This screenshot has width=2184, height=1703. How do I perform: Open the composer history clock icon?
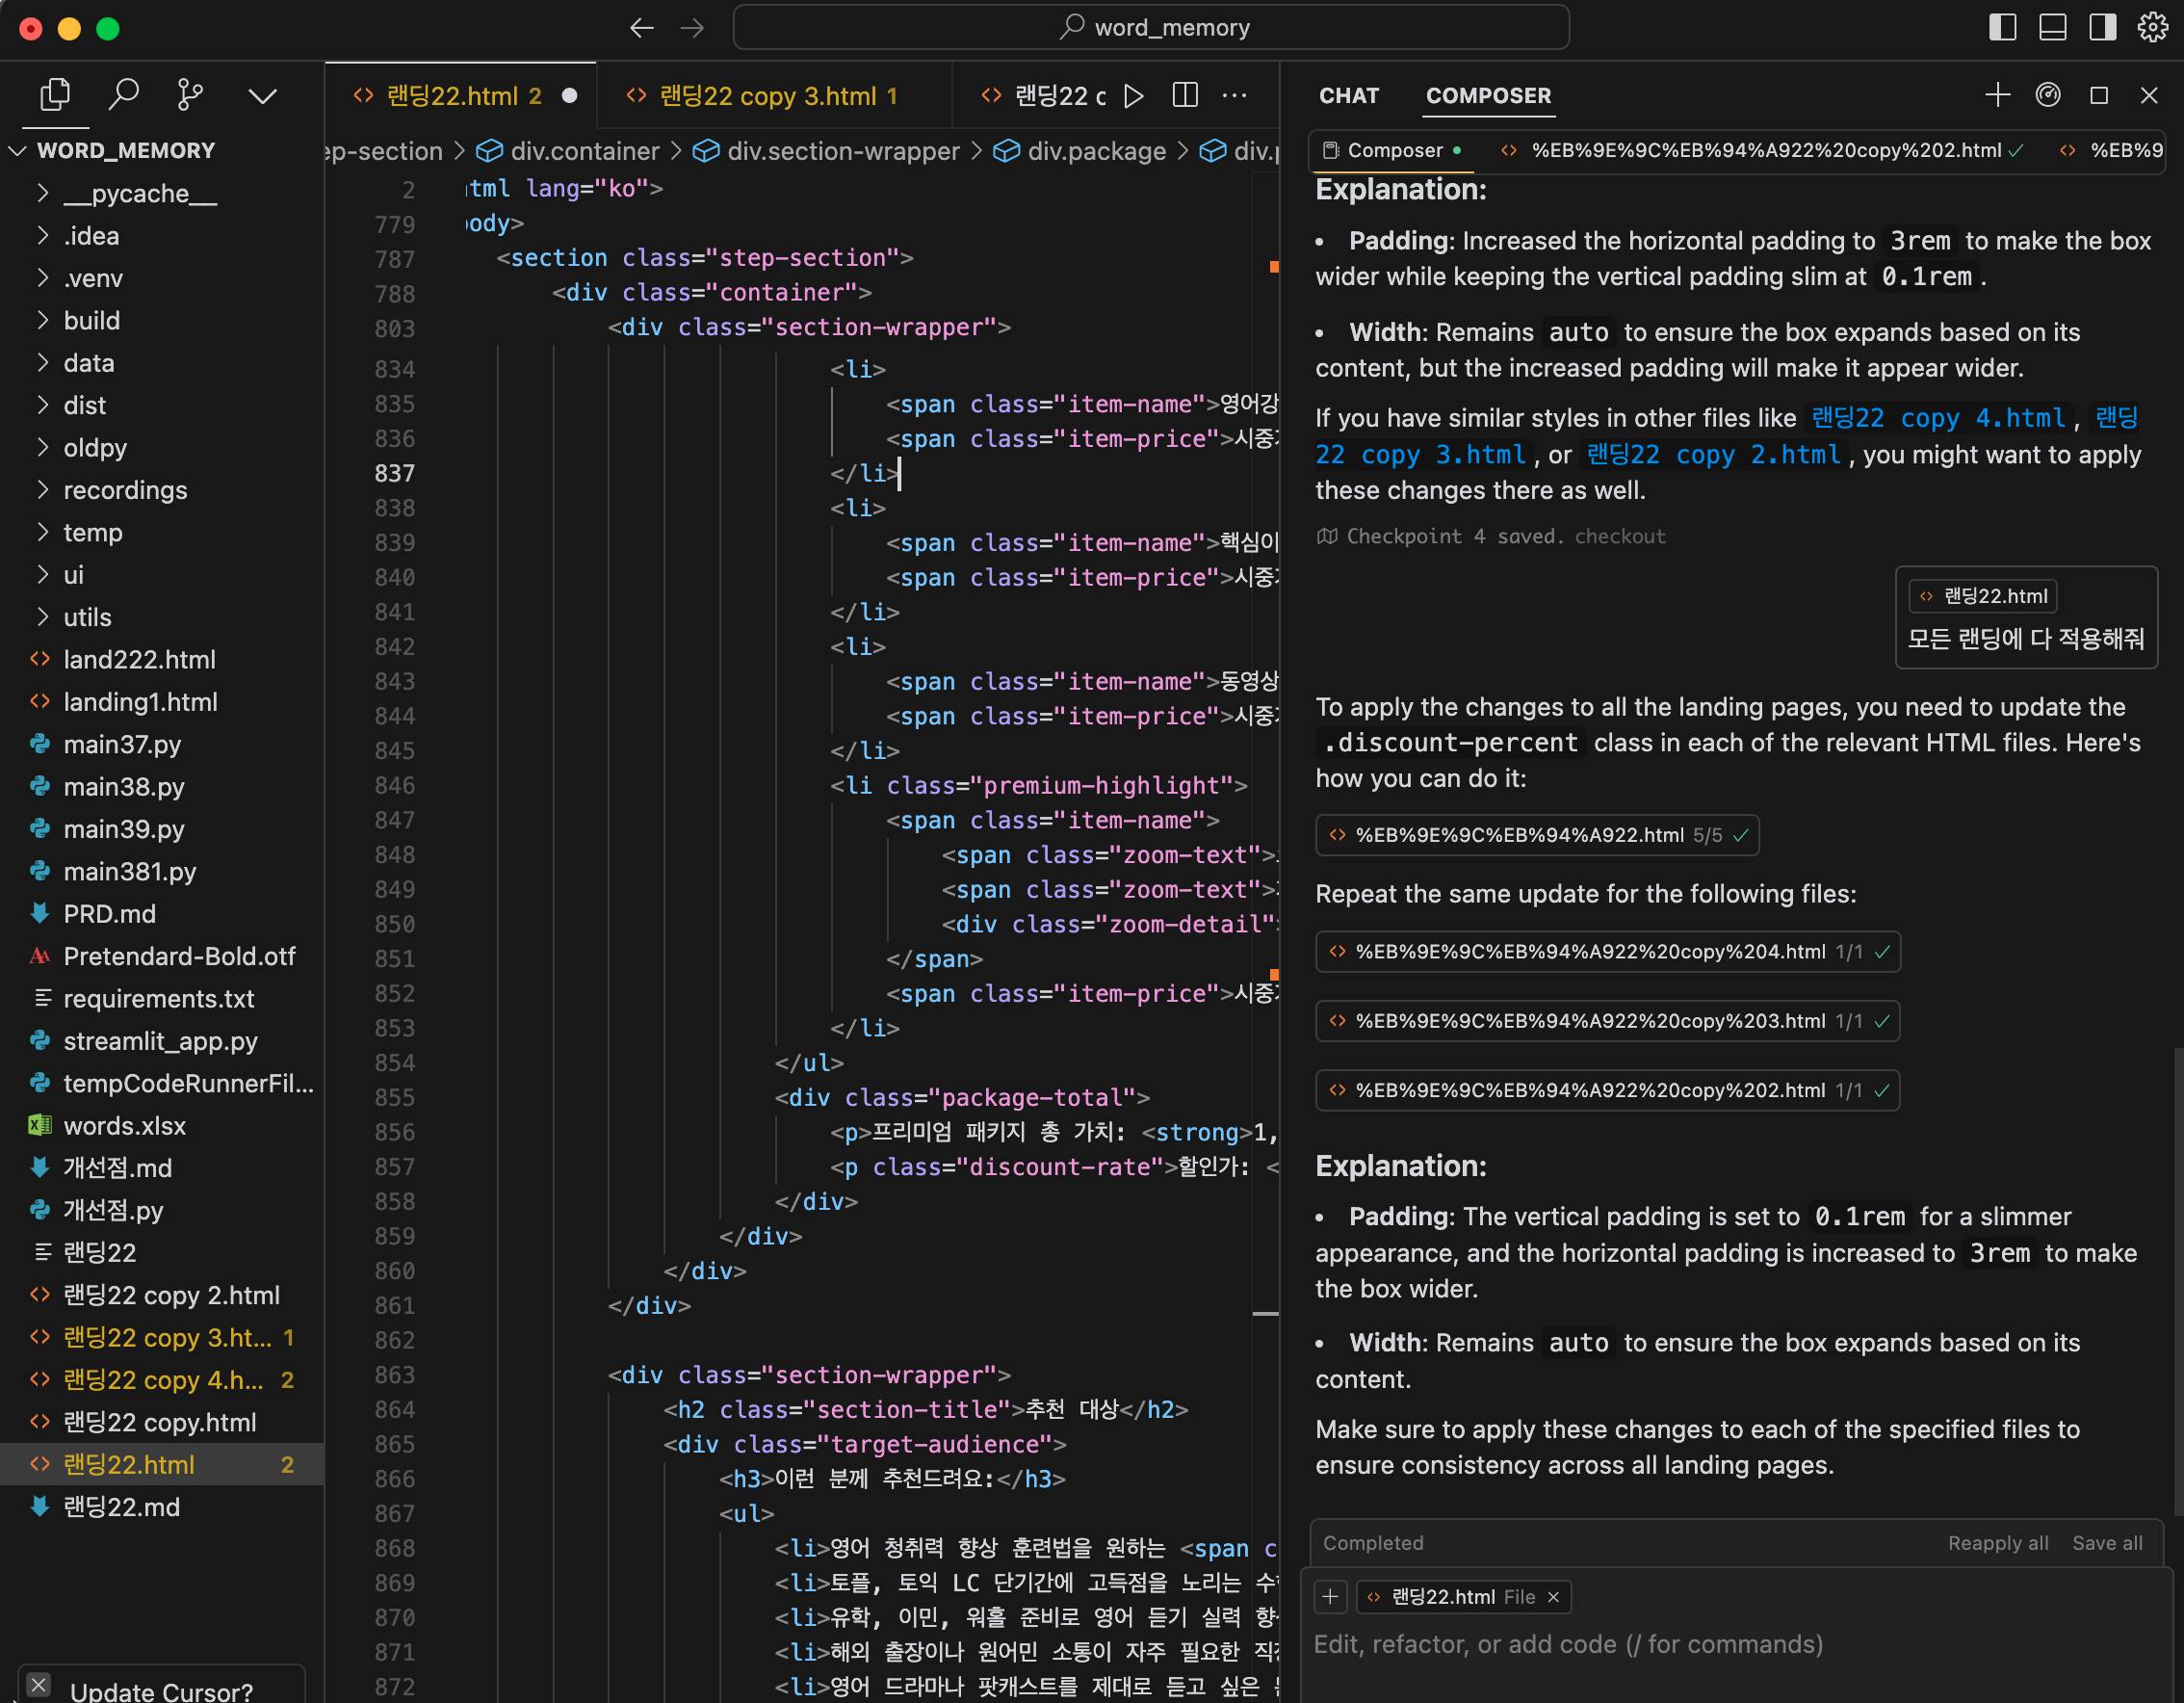click(2048, 95)
